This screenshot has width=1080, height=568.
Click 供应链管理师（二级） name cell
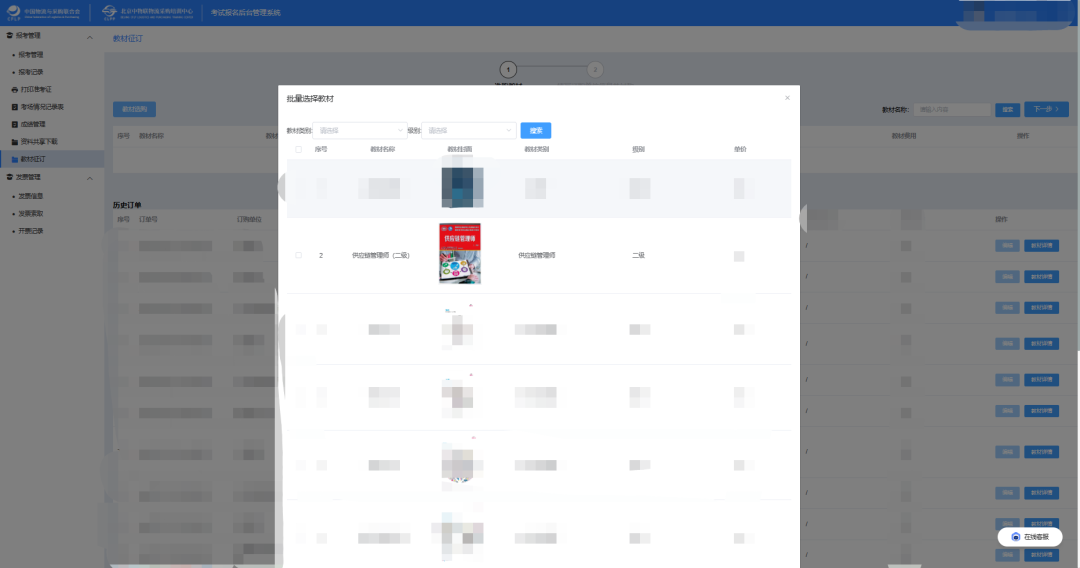(381, 255)
